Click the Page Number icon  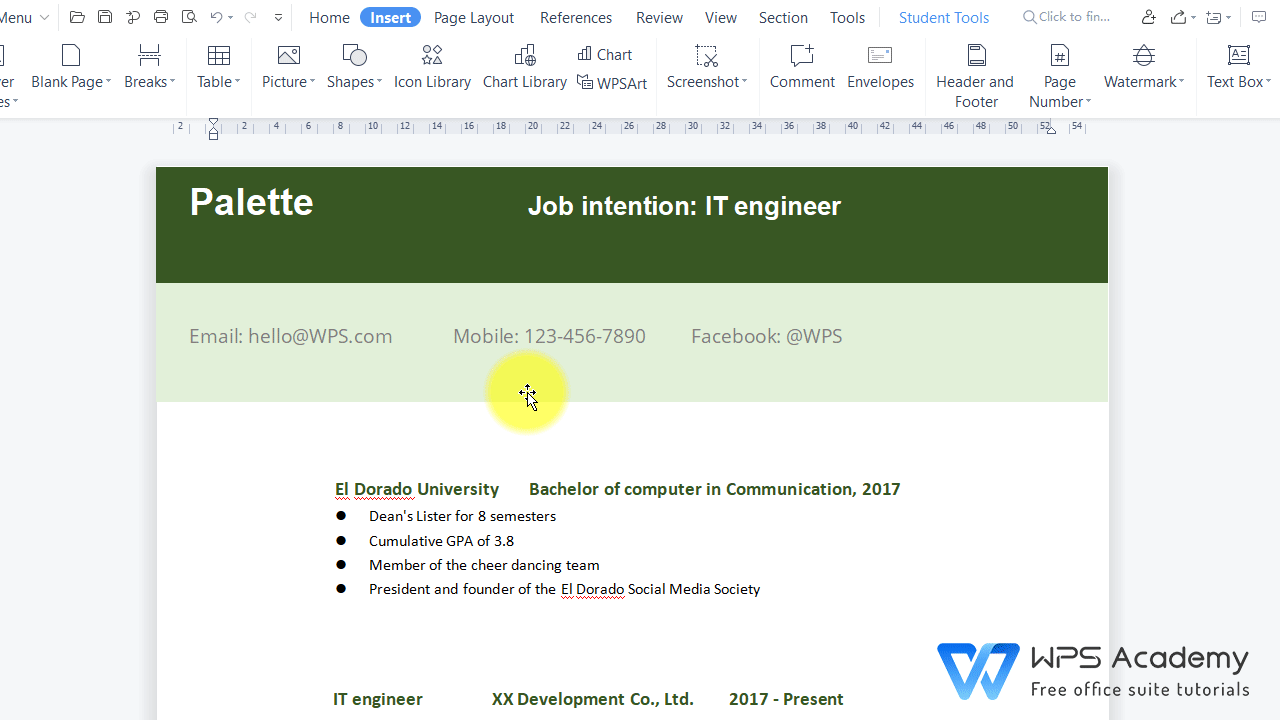tap(1060, 55)
